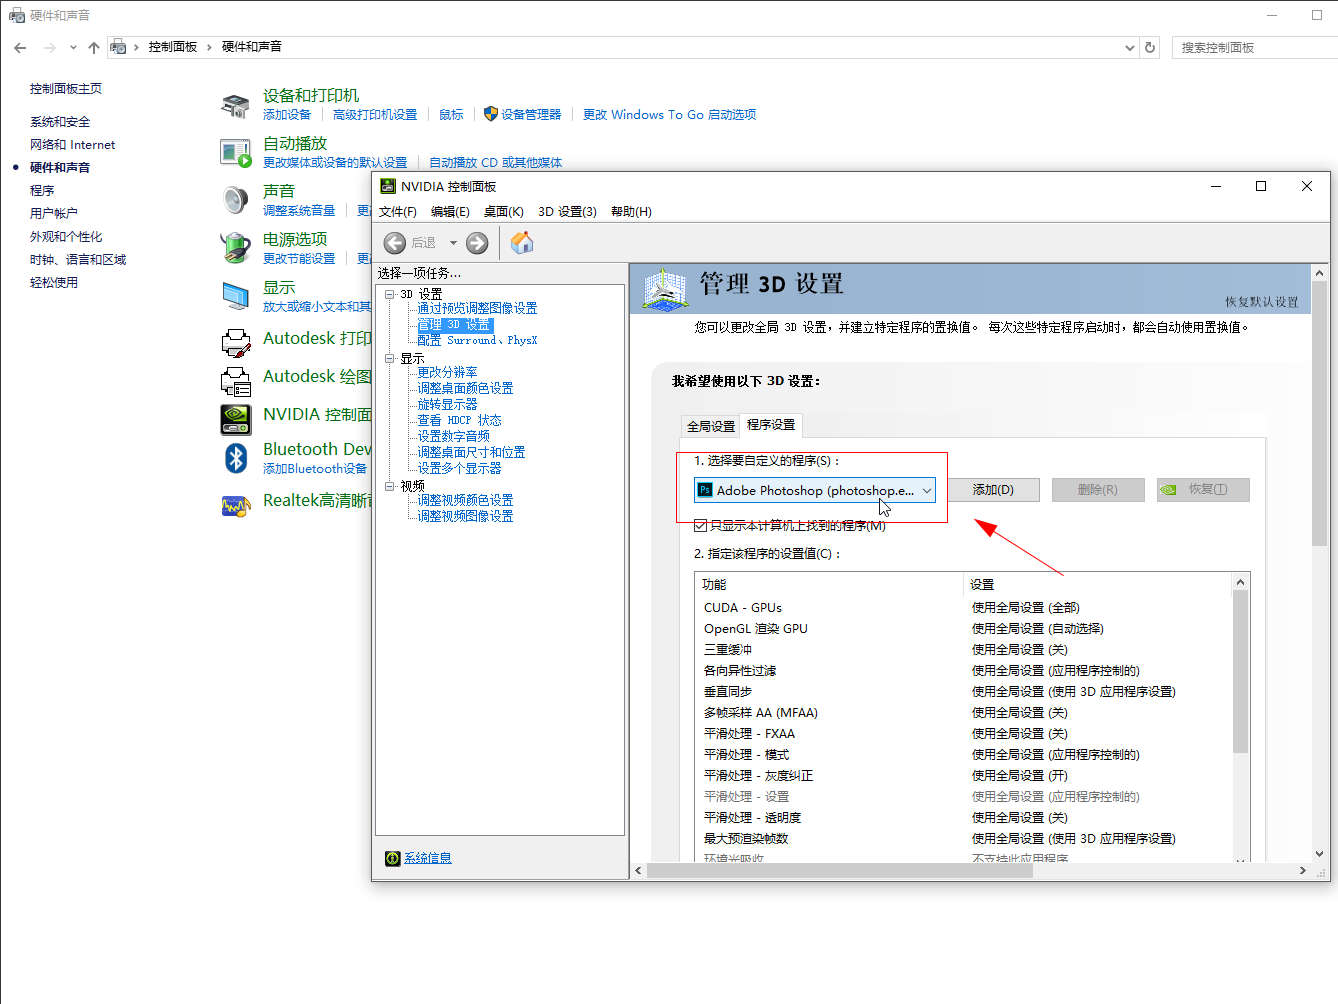This screenshot has height=1004, width=1338.
Task: Open address bar history dropdown
Action: click(x=1129, y=47)
